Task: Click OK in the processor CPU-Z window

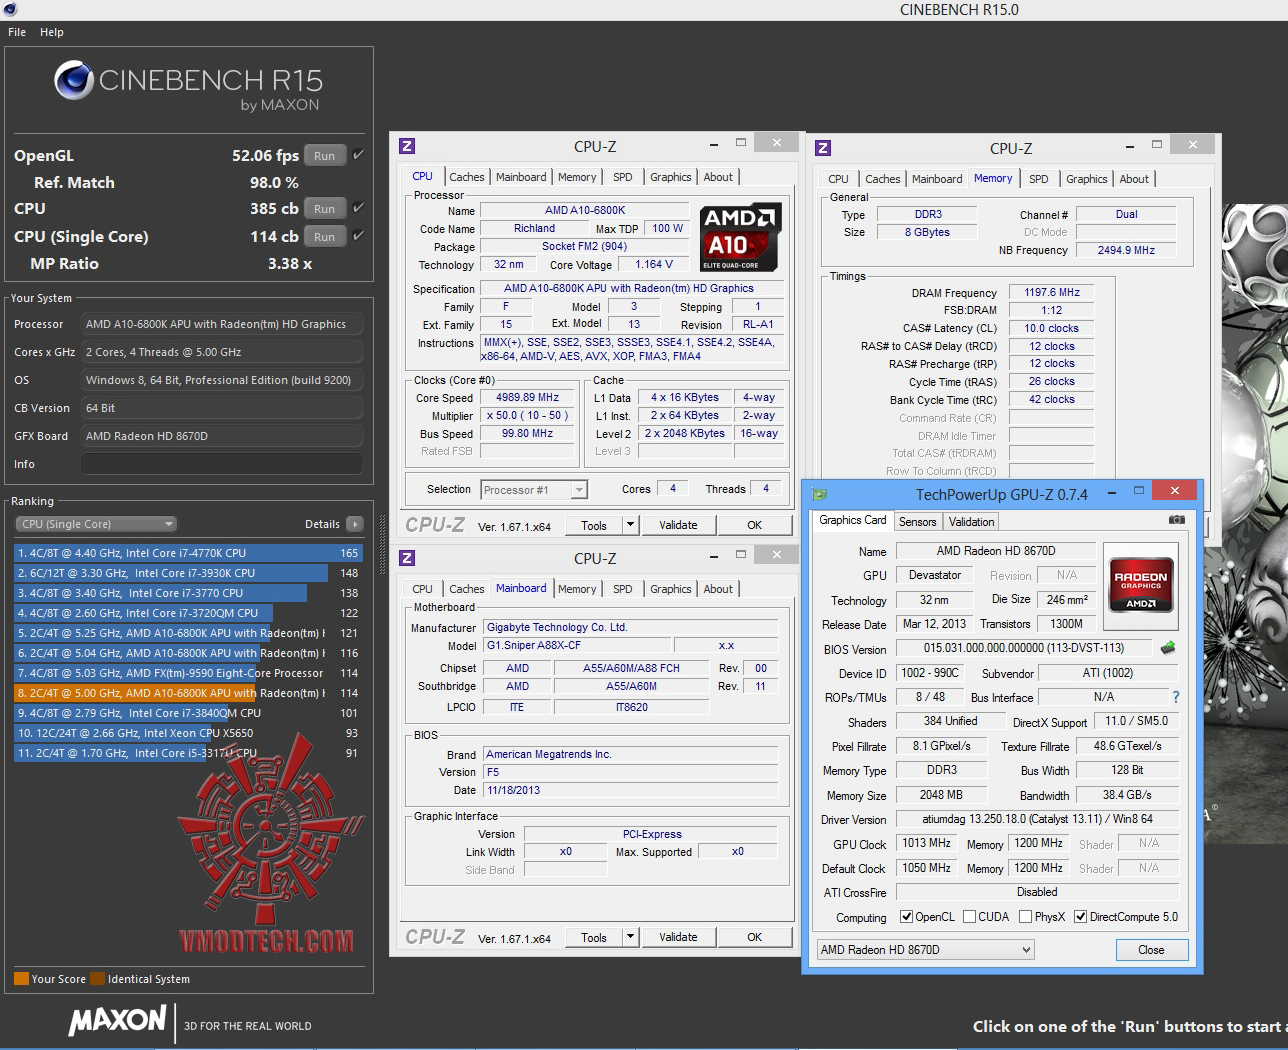Action: point(755,525)
